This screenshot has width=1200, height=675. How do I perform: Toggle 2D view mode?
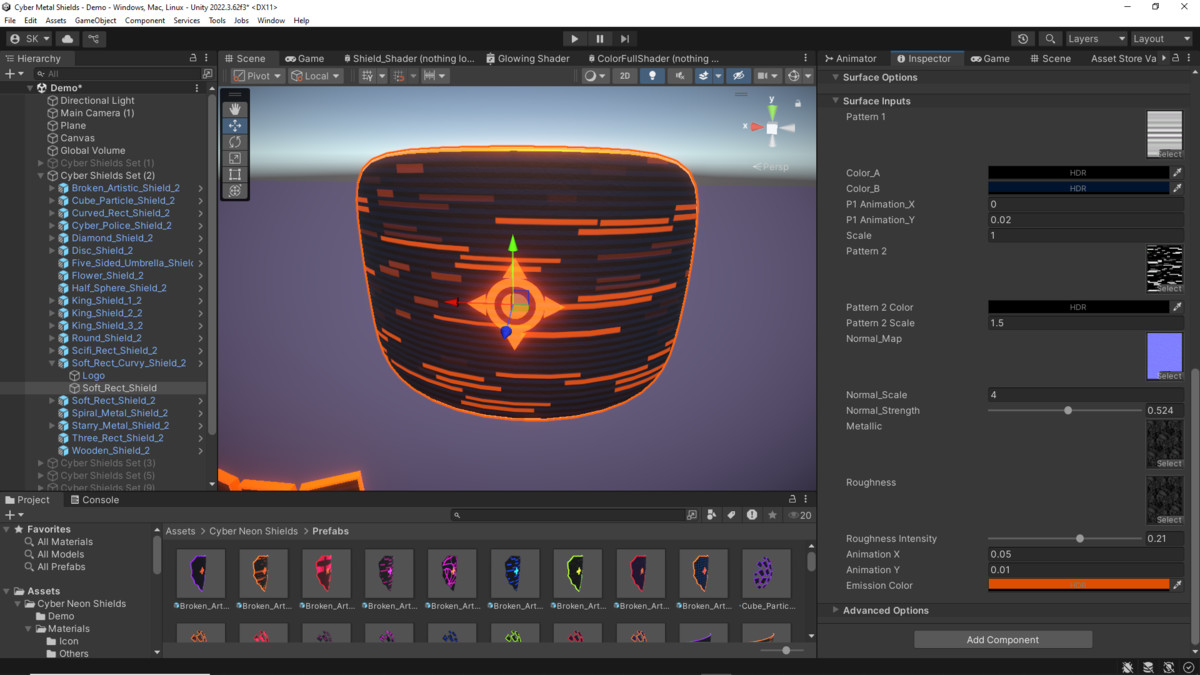tap(624, 76)
